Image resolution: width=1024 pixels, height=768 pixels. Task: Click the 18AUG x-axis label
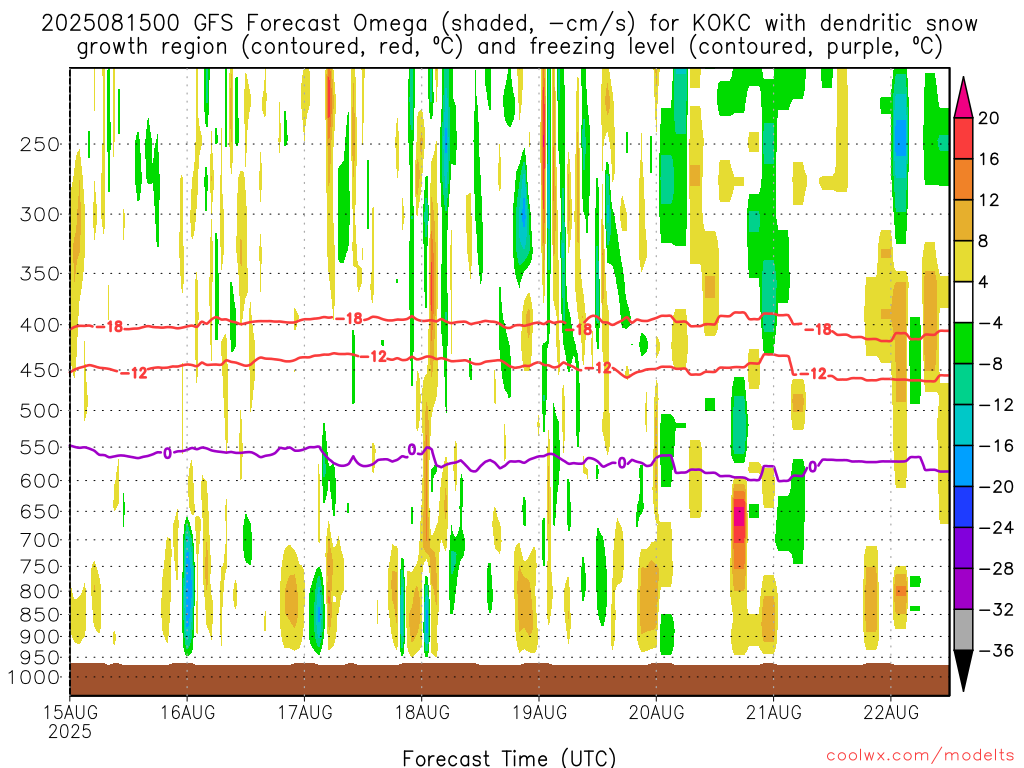tap(423, 712)
